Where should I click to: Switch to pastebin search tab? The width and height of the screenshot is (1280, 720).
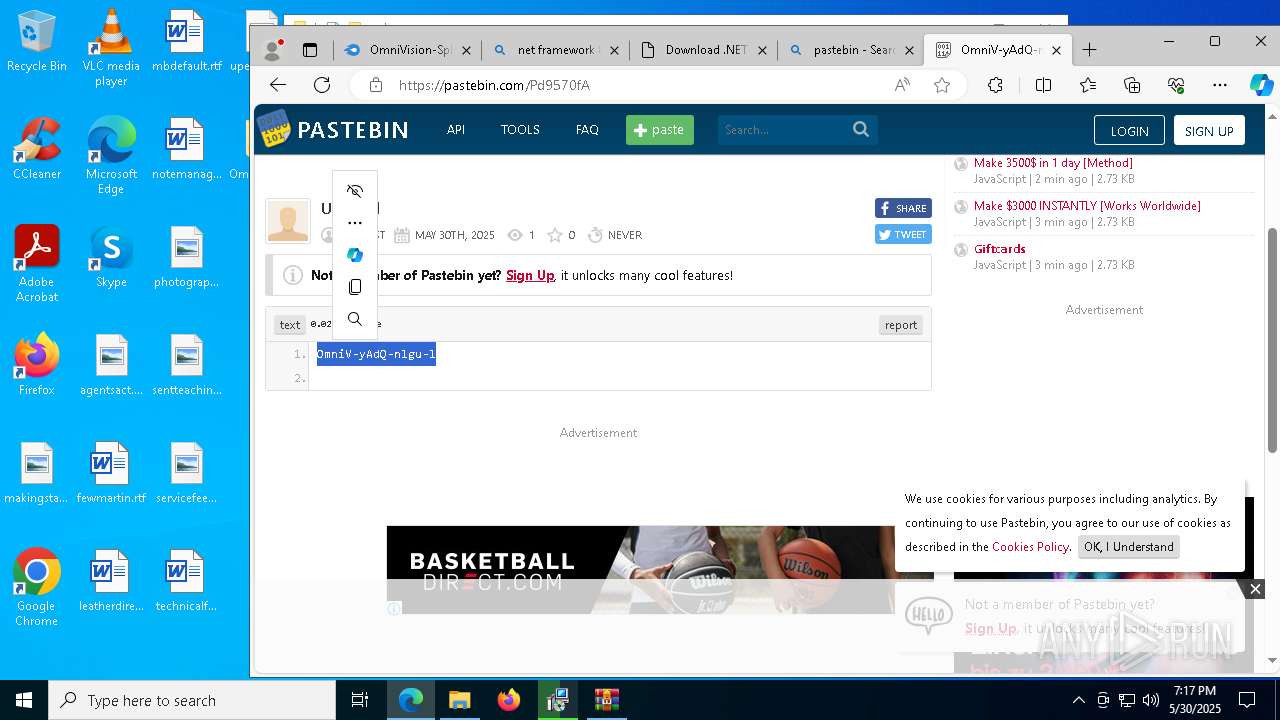[852, 49]
